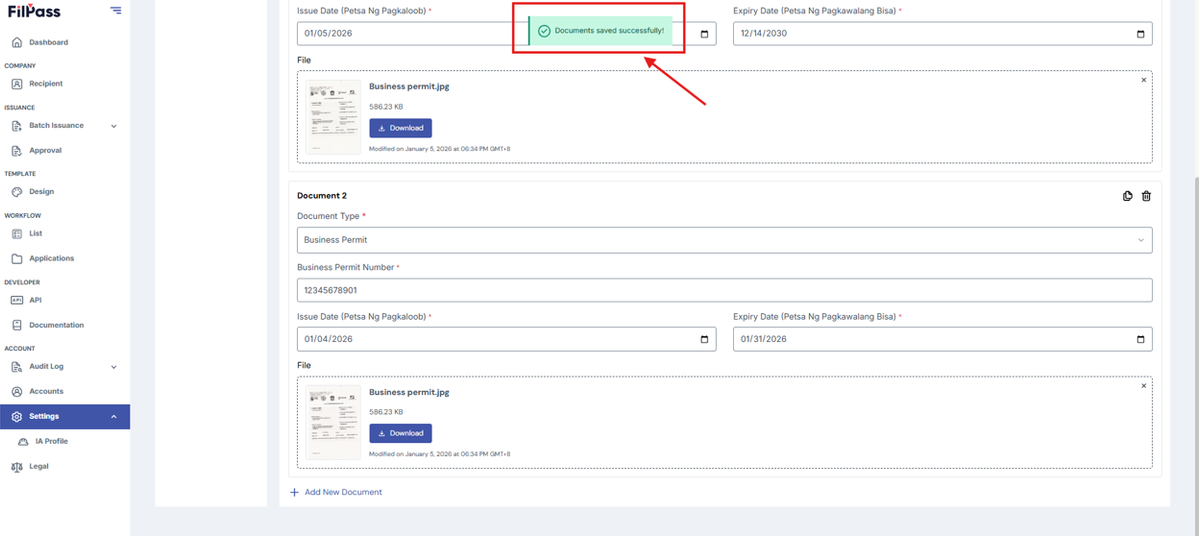Screen dimensions: 1200x536
Task: Open calendar picker for Document 2 expiry date
Action: pos(1140,339)
